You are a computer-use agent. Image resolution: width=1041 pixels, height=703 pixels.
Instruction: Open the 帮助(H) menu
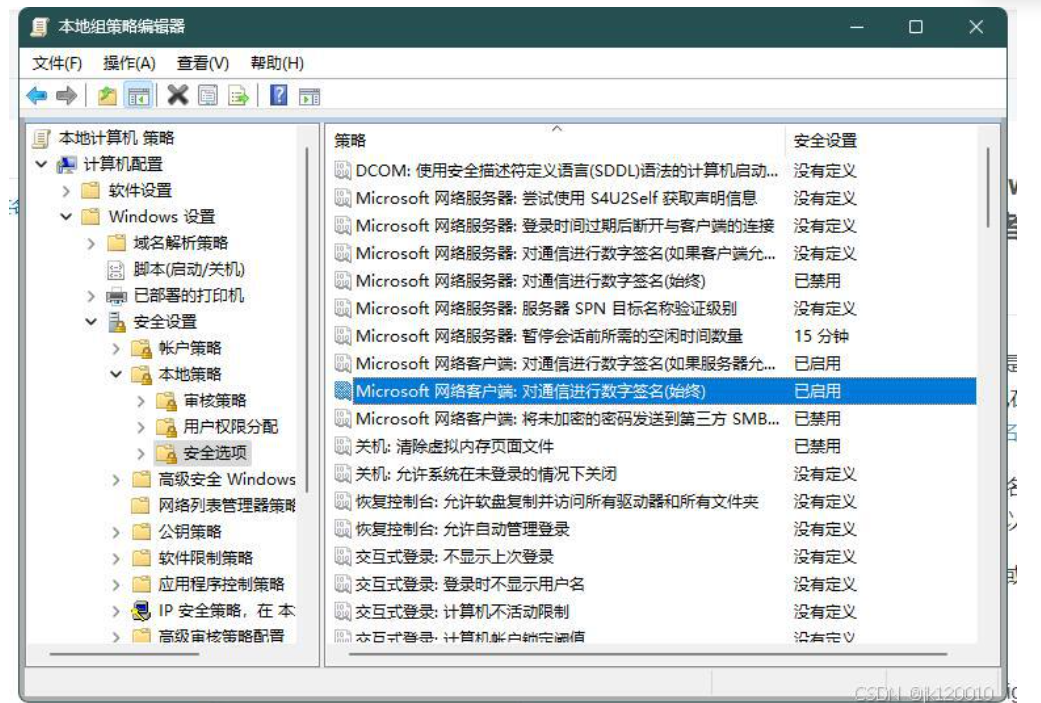click(x=277, y=63)
